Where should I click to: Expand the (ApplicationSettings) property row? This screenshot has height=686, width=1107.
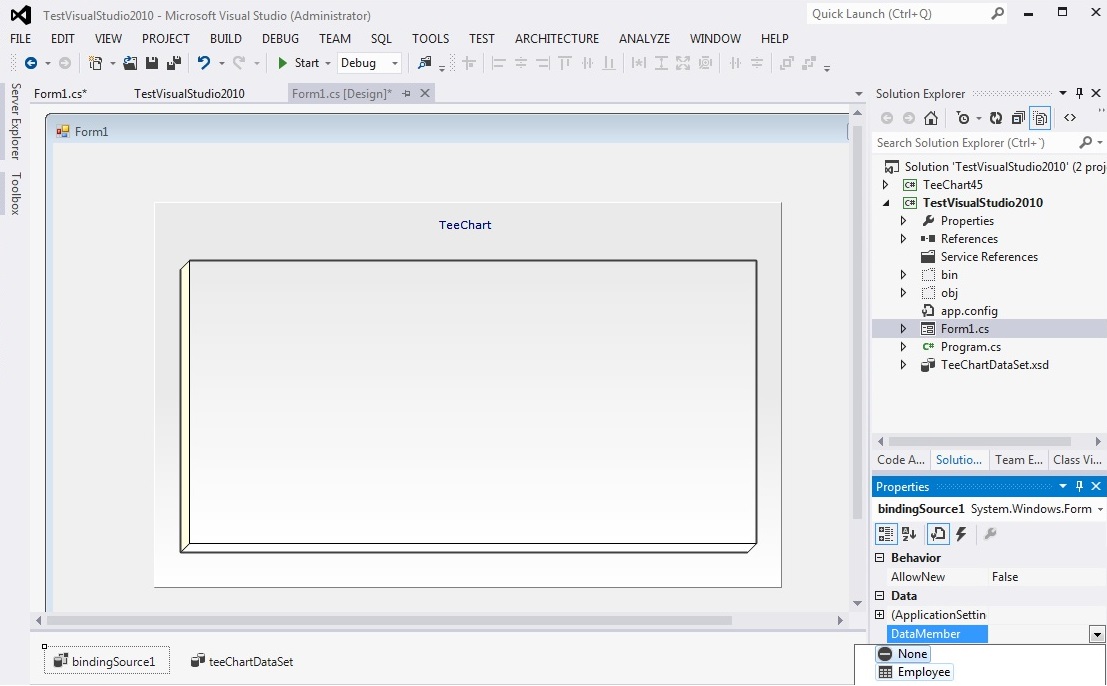tap(880, 615)
